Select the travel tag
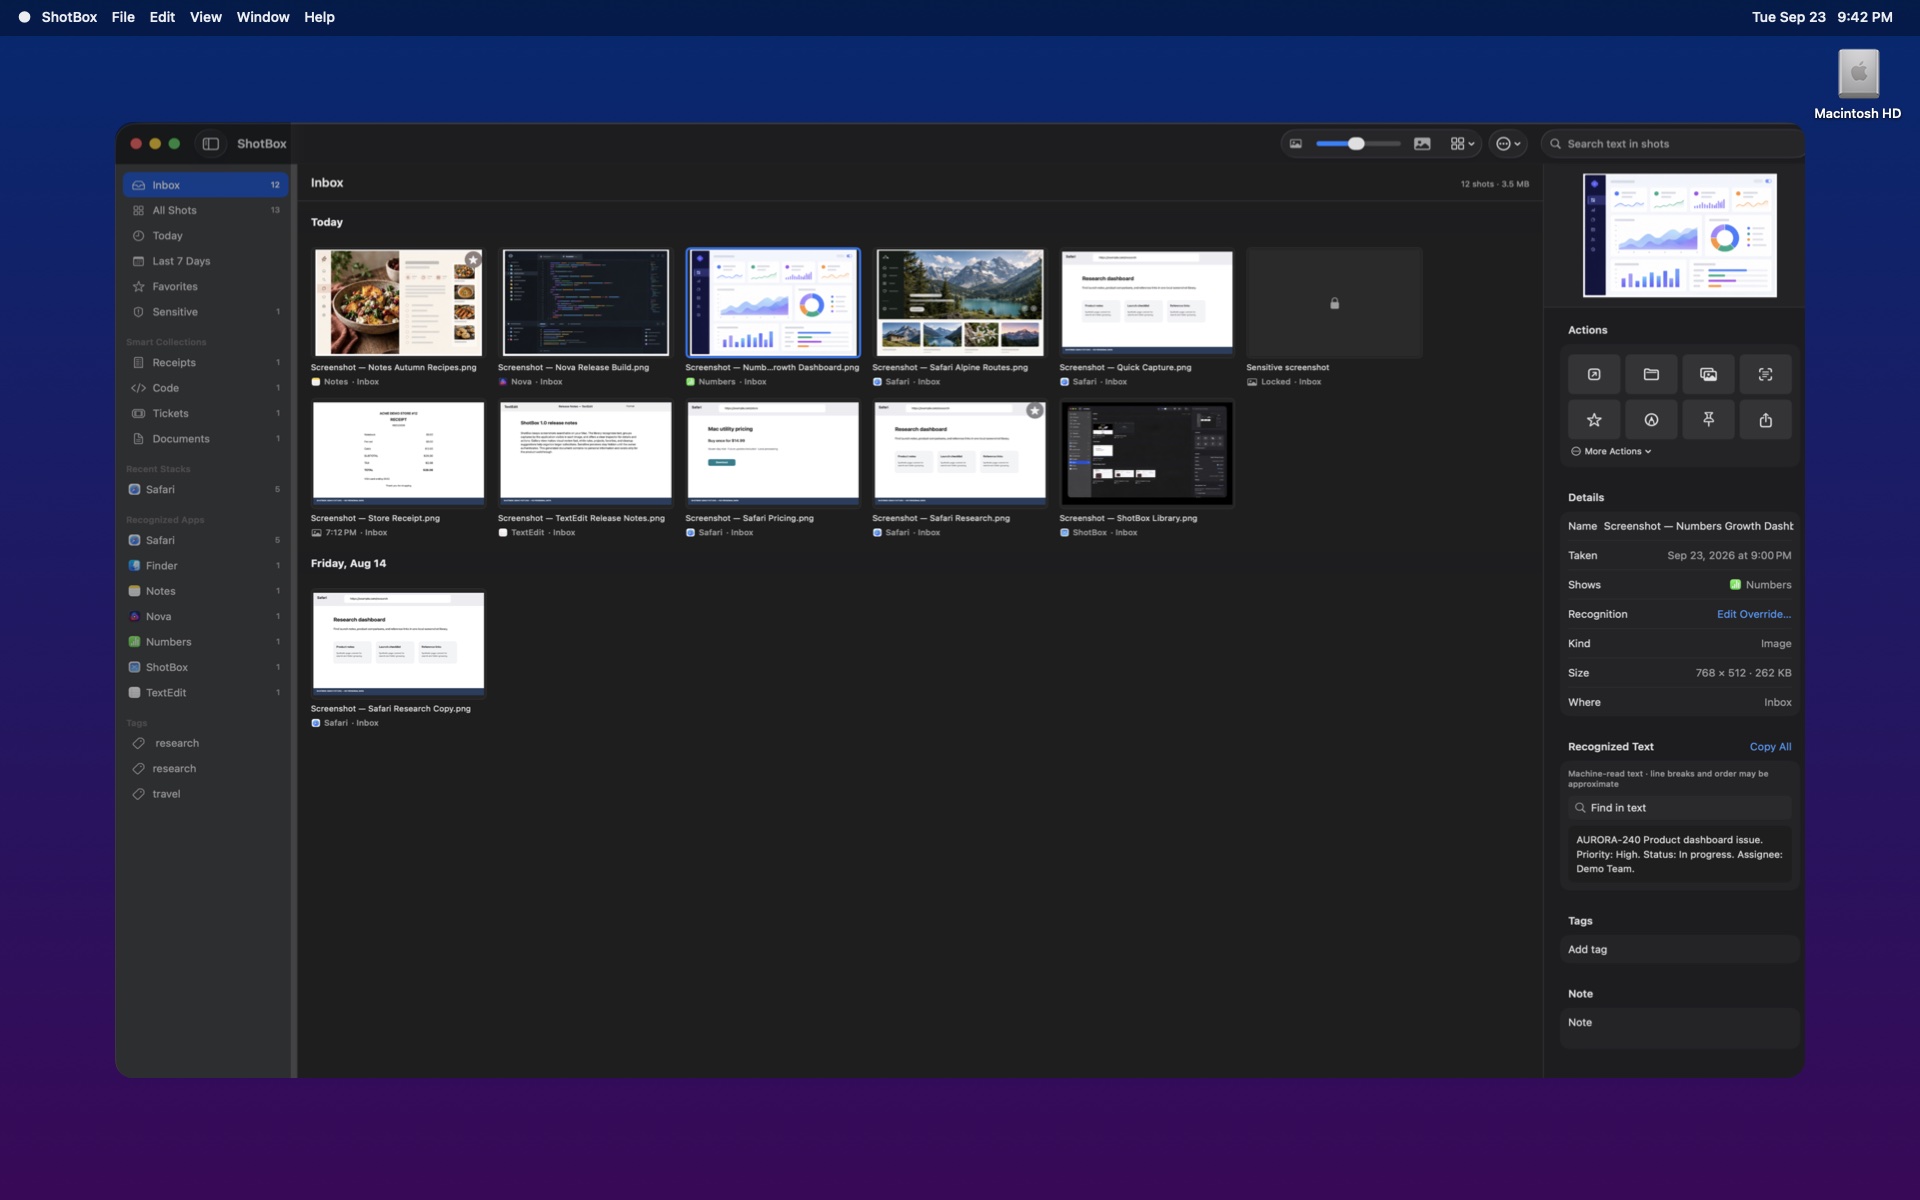The height and width of the screenshot is (1200, 1920). (x=205, y=795)
